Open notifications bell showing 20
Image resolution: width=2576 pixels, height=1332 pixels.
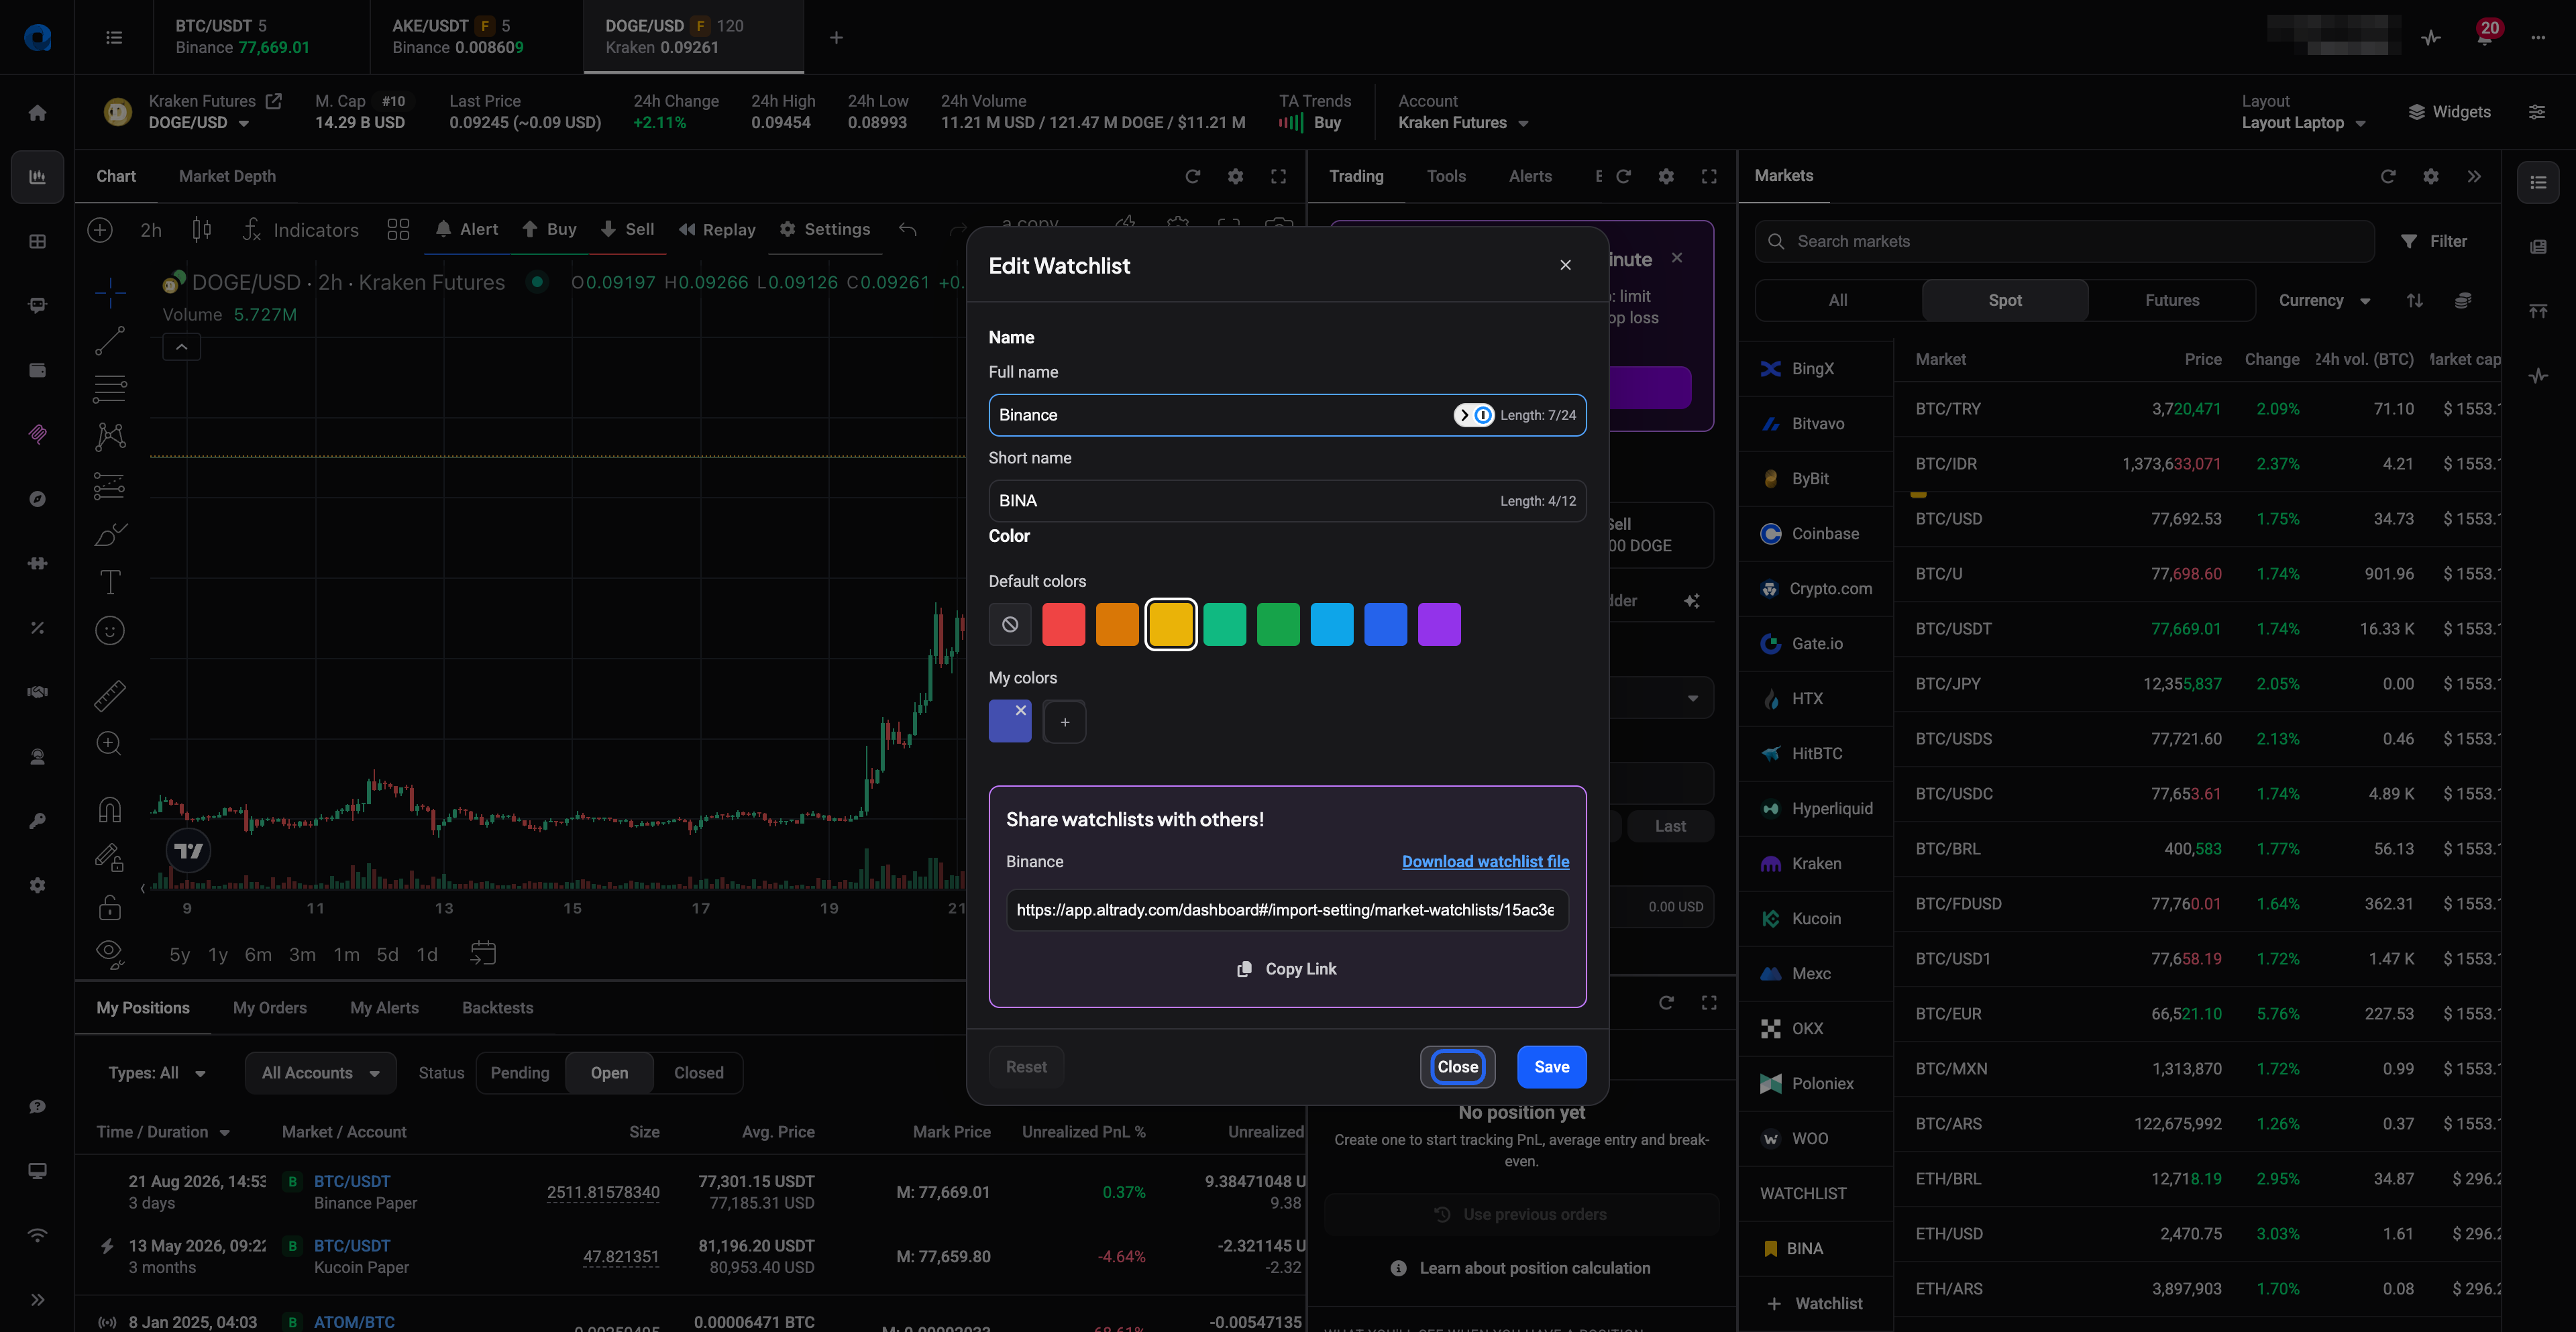tap(2485, 36)
